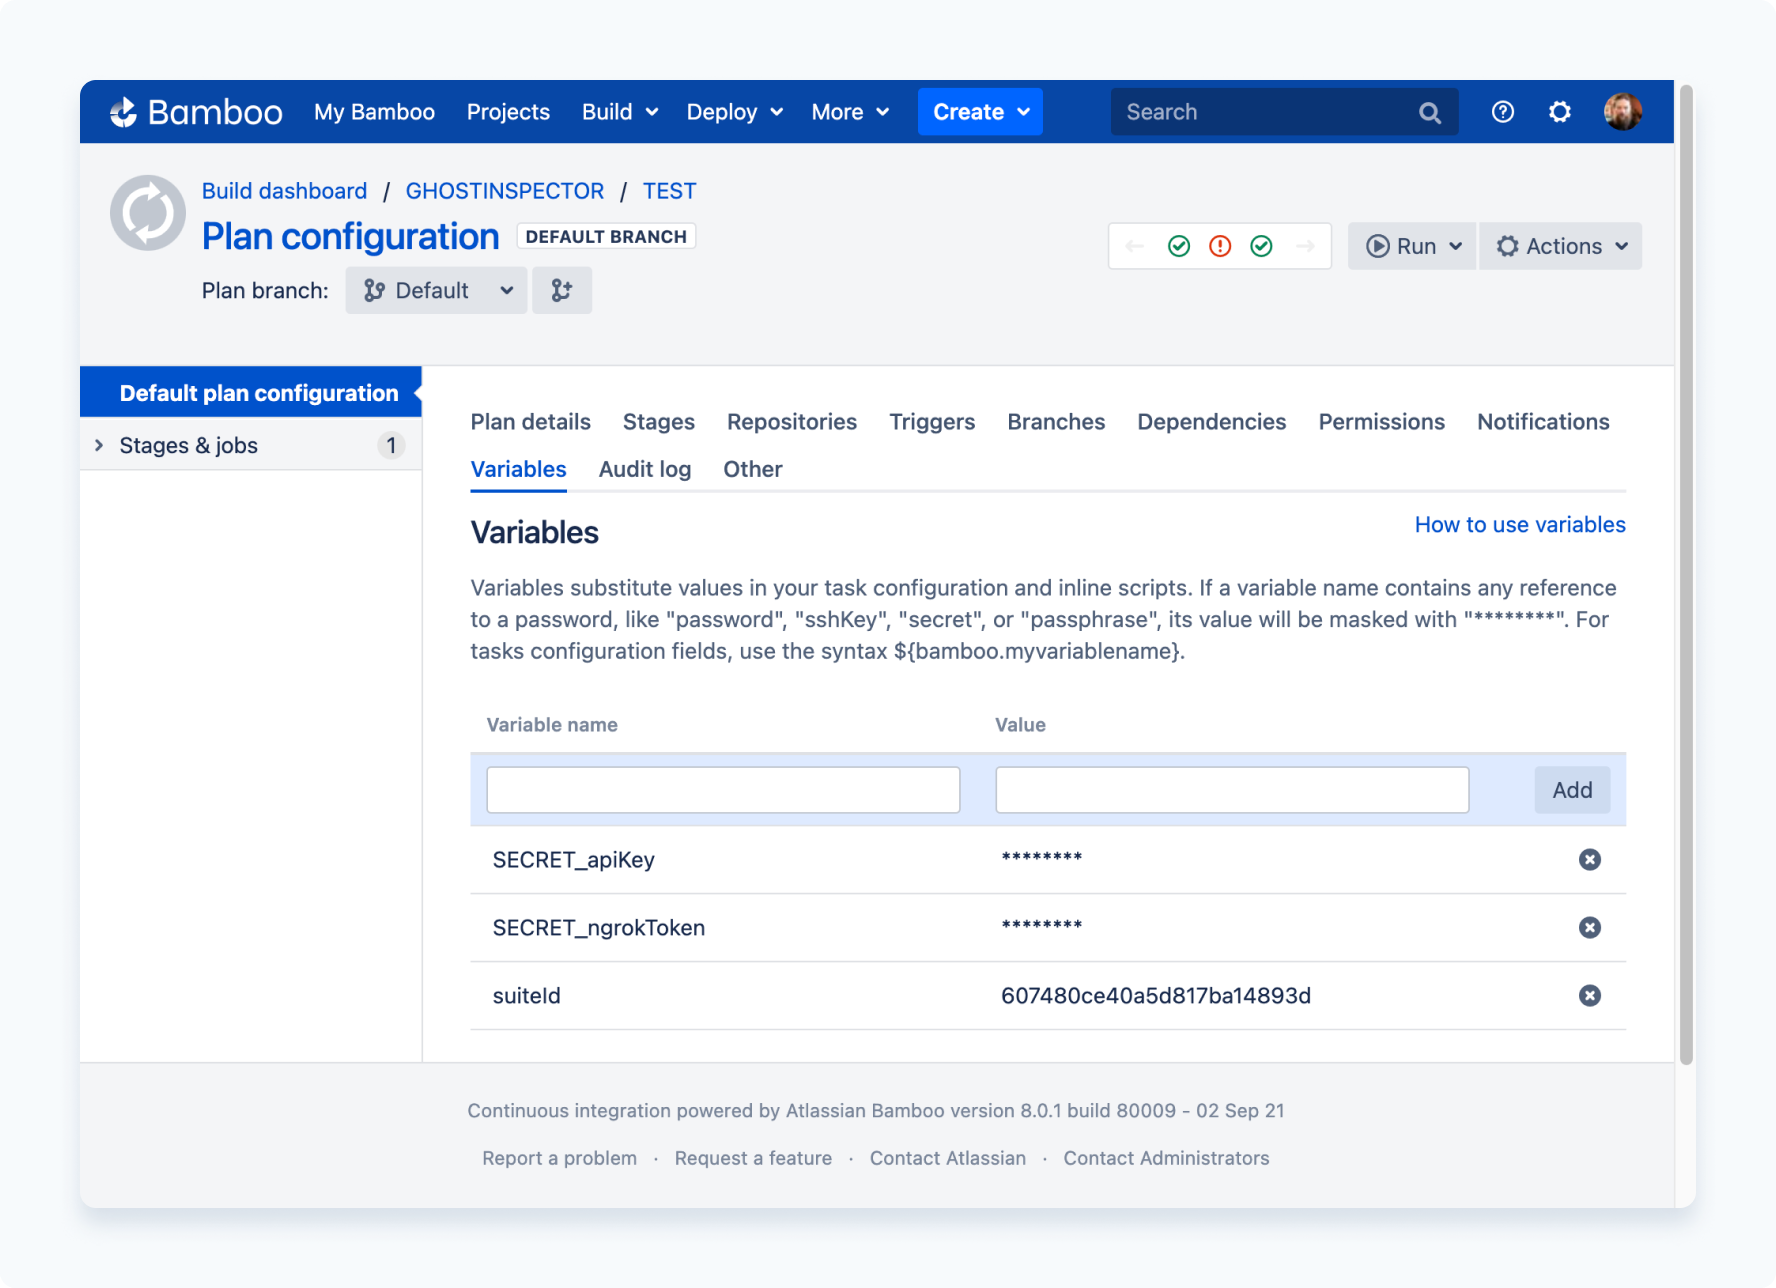
Task: Click the Bamboo logo icon
Action: click(123, 111)
